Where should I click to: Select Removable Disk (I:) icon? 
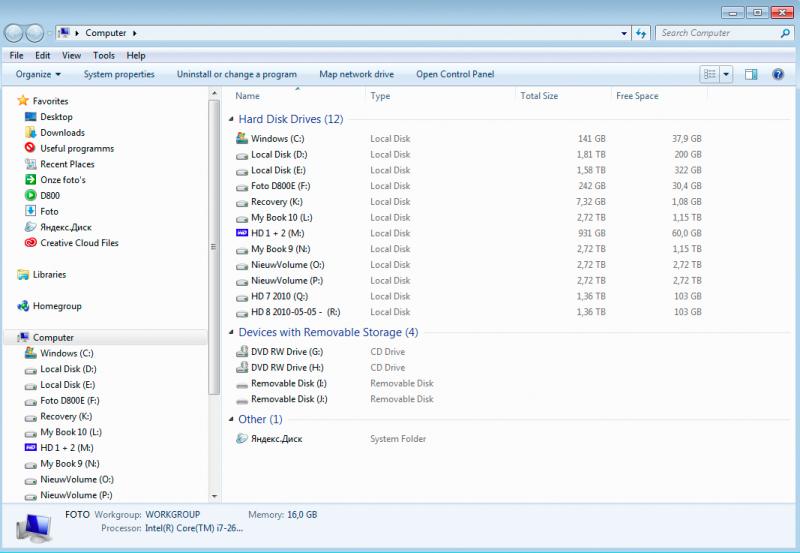[242, 385]
